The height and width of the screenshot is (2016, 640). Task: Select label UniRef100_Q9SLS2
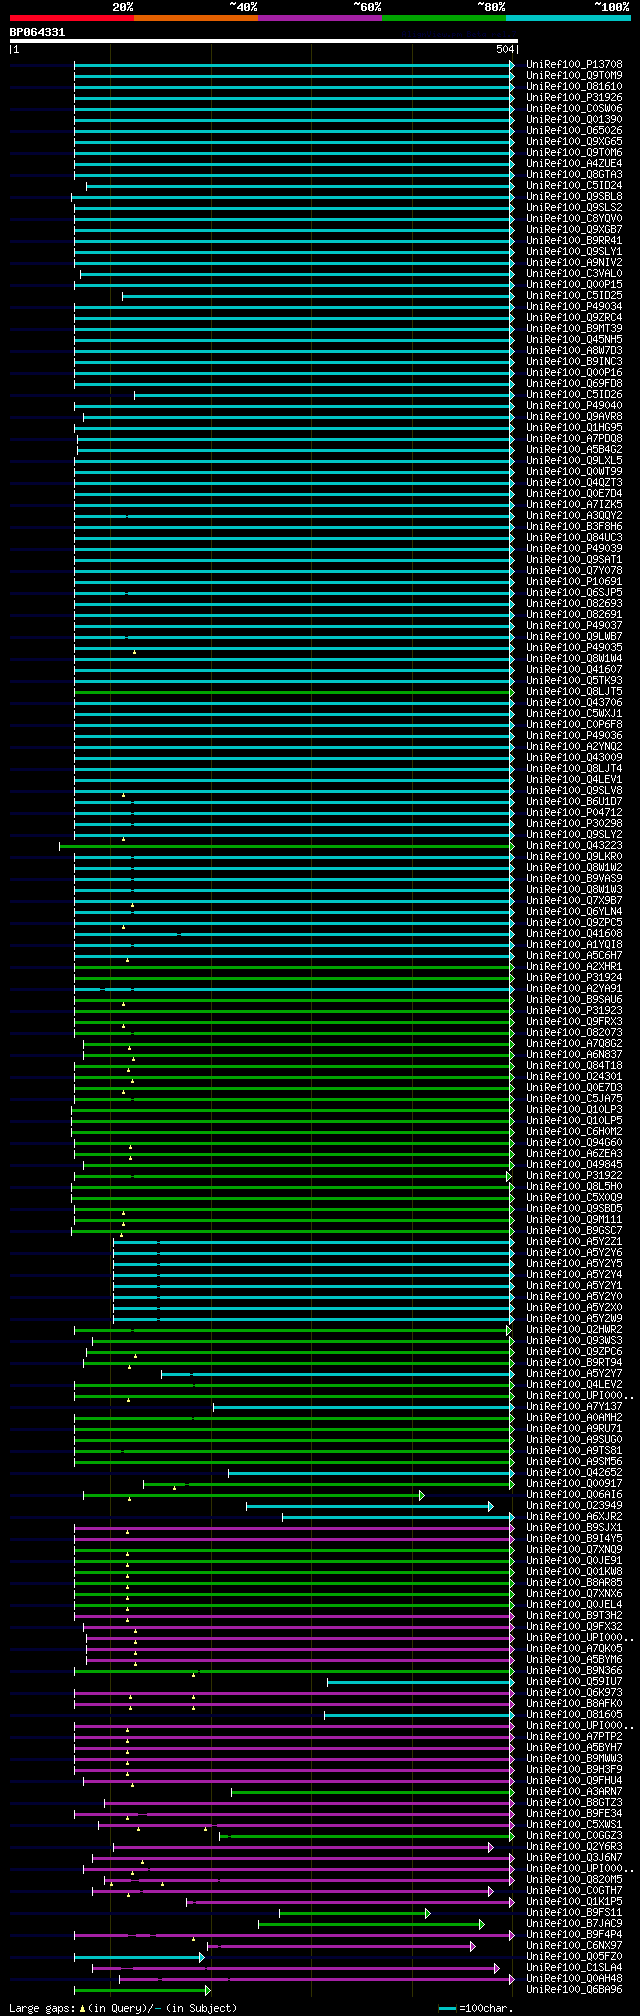click(x=574, y=208)
